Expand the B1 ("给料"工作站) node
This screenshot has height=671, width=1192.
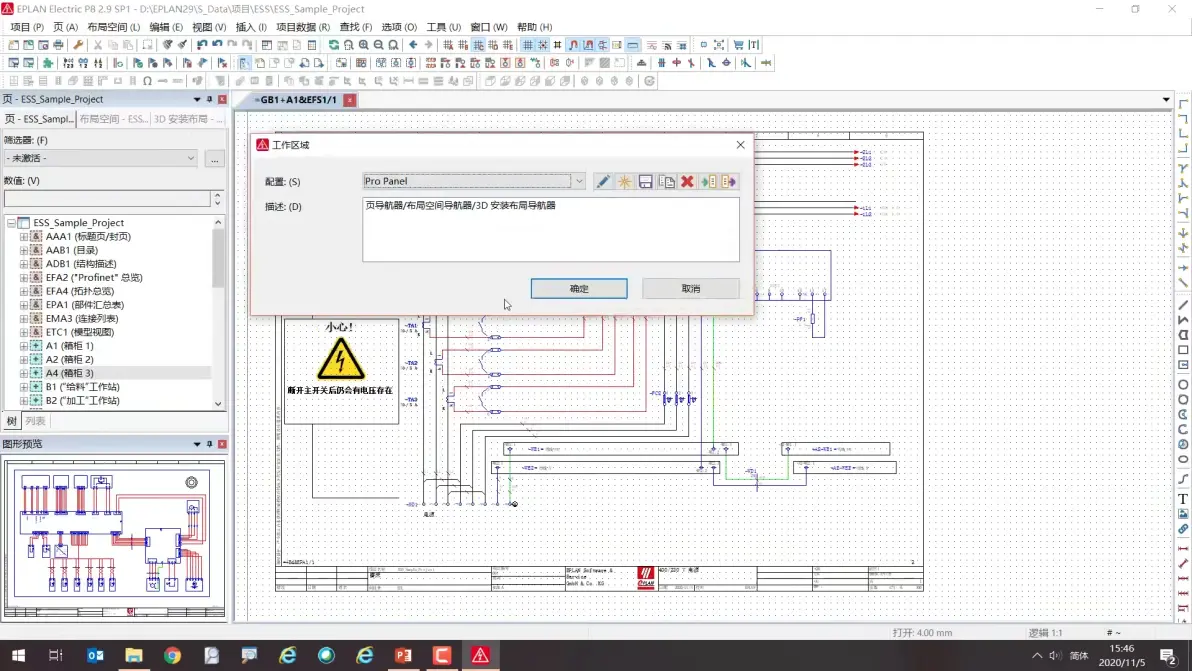point(24,387)
